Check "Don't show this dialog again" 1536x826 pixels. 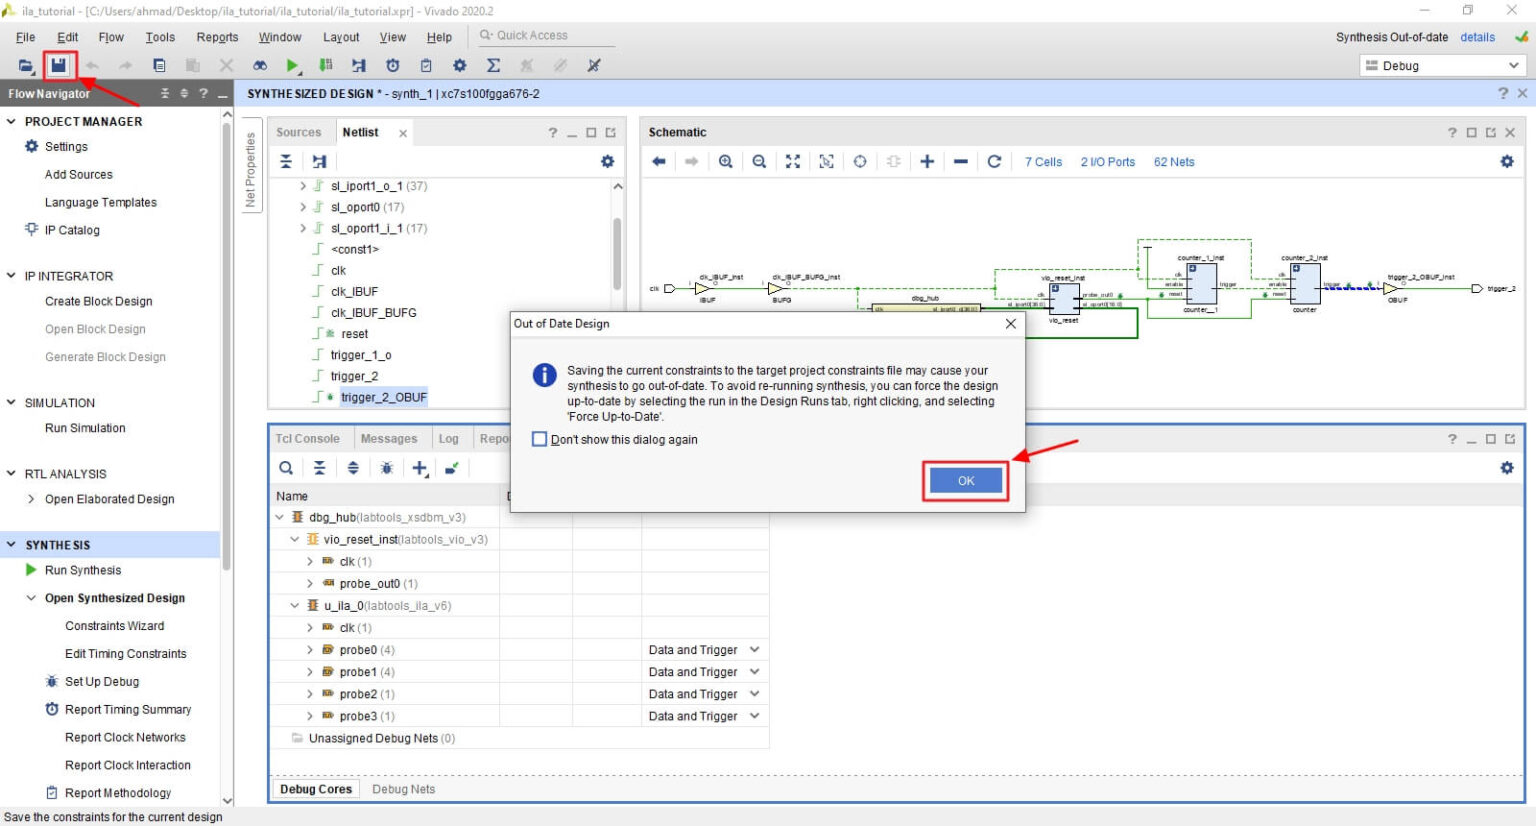coord(540,439)
